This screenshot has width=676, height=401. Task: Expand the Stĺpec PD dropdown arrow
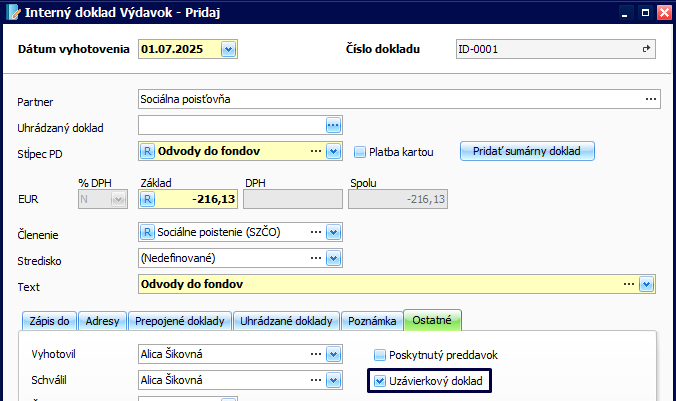point(334,151)
